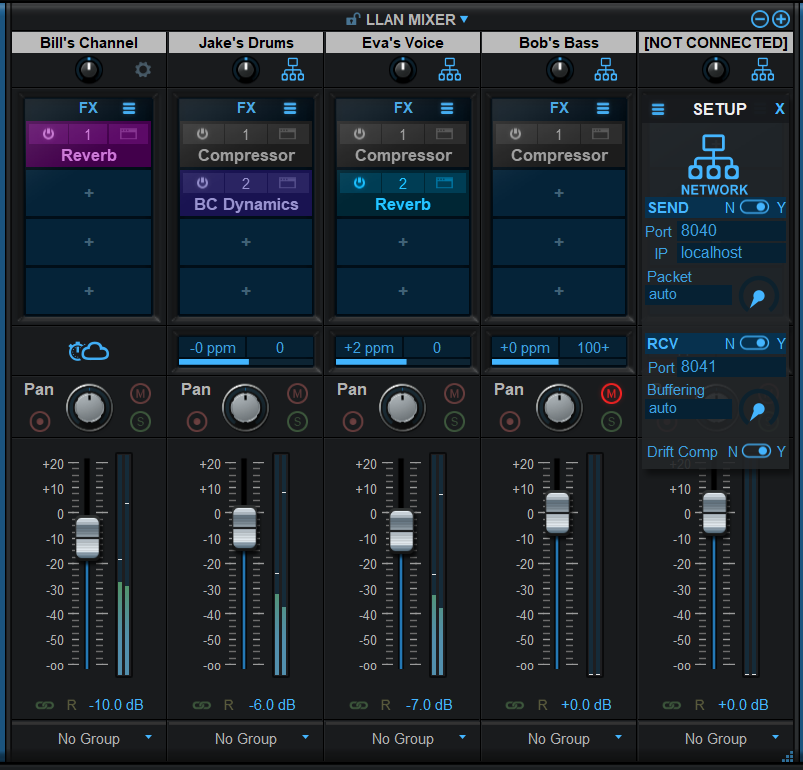Open settings gear on Bill's Channel
The width and height of the screenshot is (803, 770).
(143, 70)
